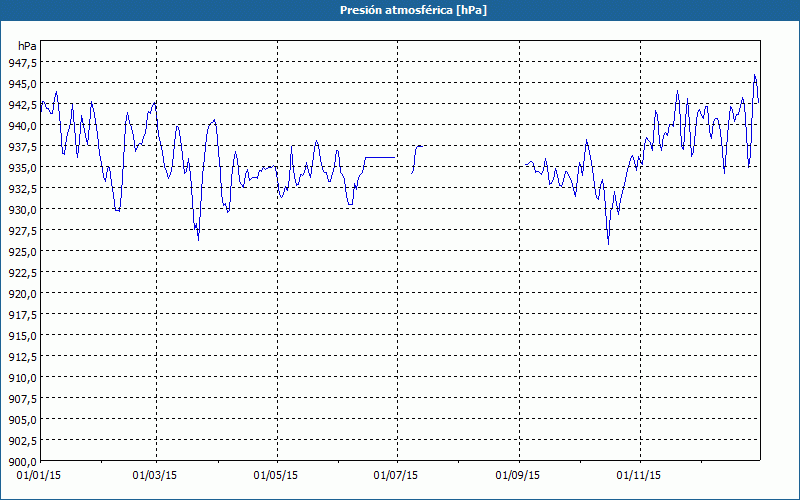Click the 01/09/15 date label

[x=518, y=475]
